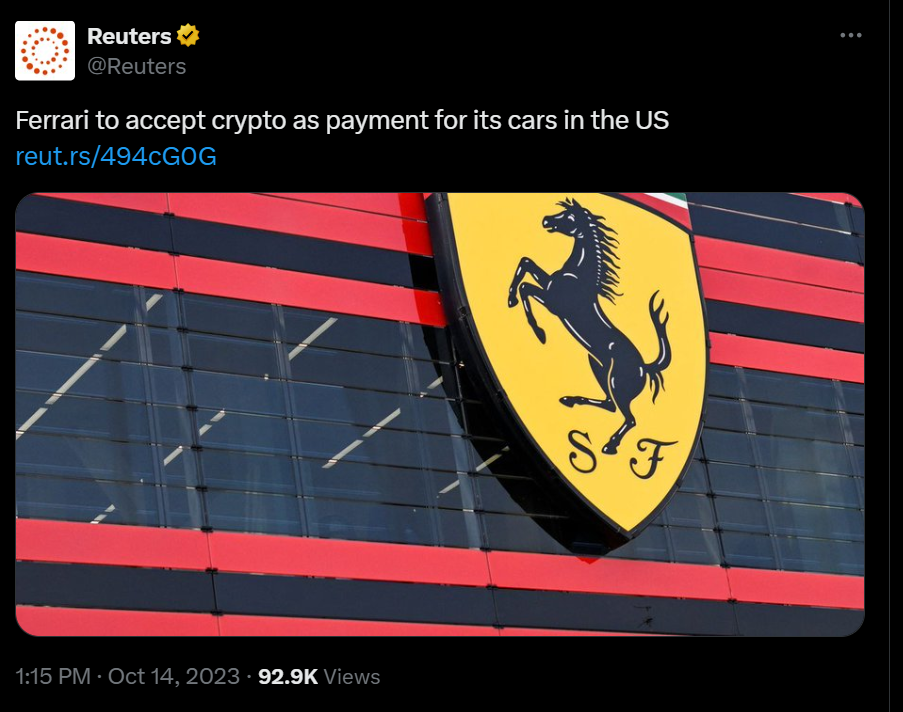
Task: Click the 92.9K view count
Action: pyautogui.click(x=288, y=676)
